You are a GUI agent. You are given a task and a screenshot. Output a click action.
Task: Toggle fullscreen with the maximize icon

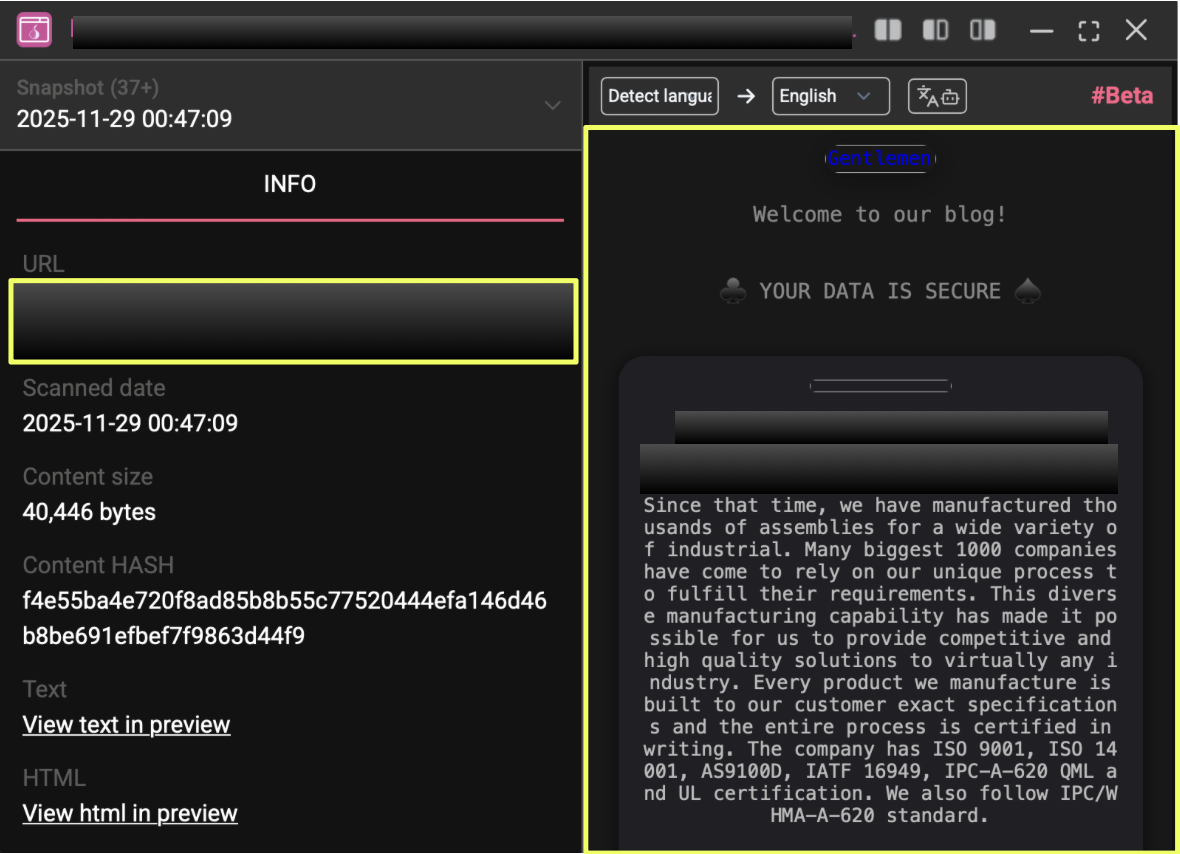[1089, 31]
